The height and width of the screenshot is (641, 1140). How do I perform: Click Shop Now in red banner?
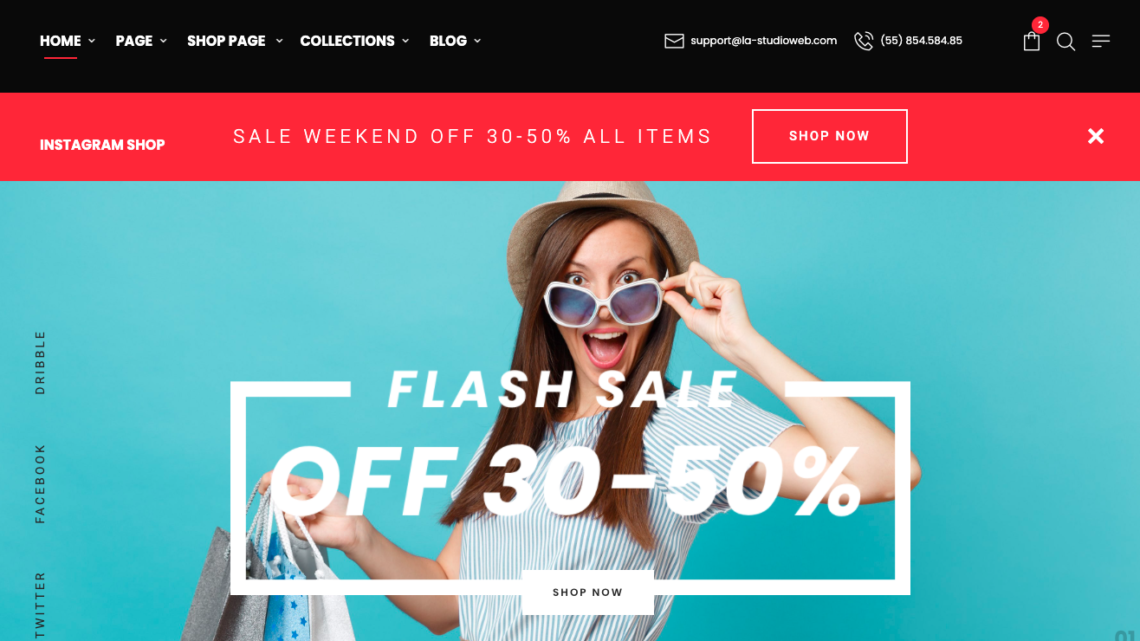pyautogui.click(x=830, y=136)
